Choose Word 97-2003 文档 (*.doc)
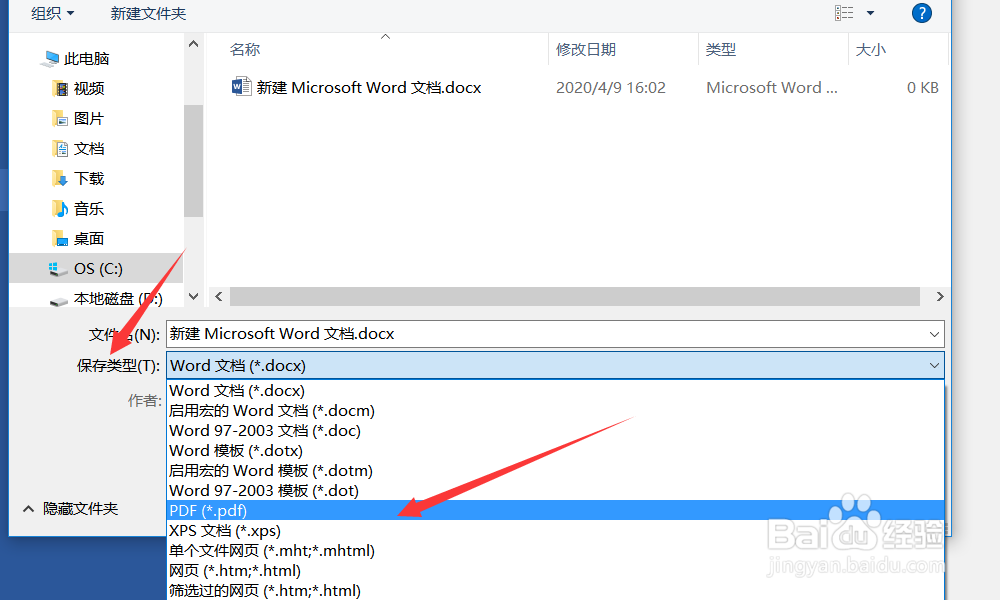Screen dimensions: 1000x600 [555, 430]
